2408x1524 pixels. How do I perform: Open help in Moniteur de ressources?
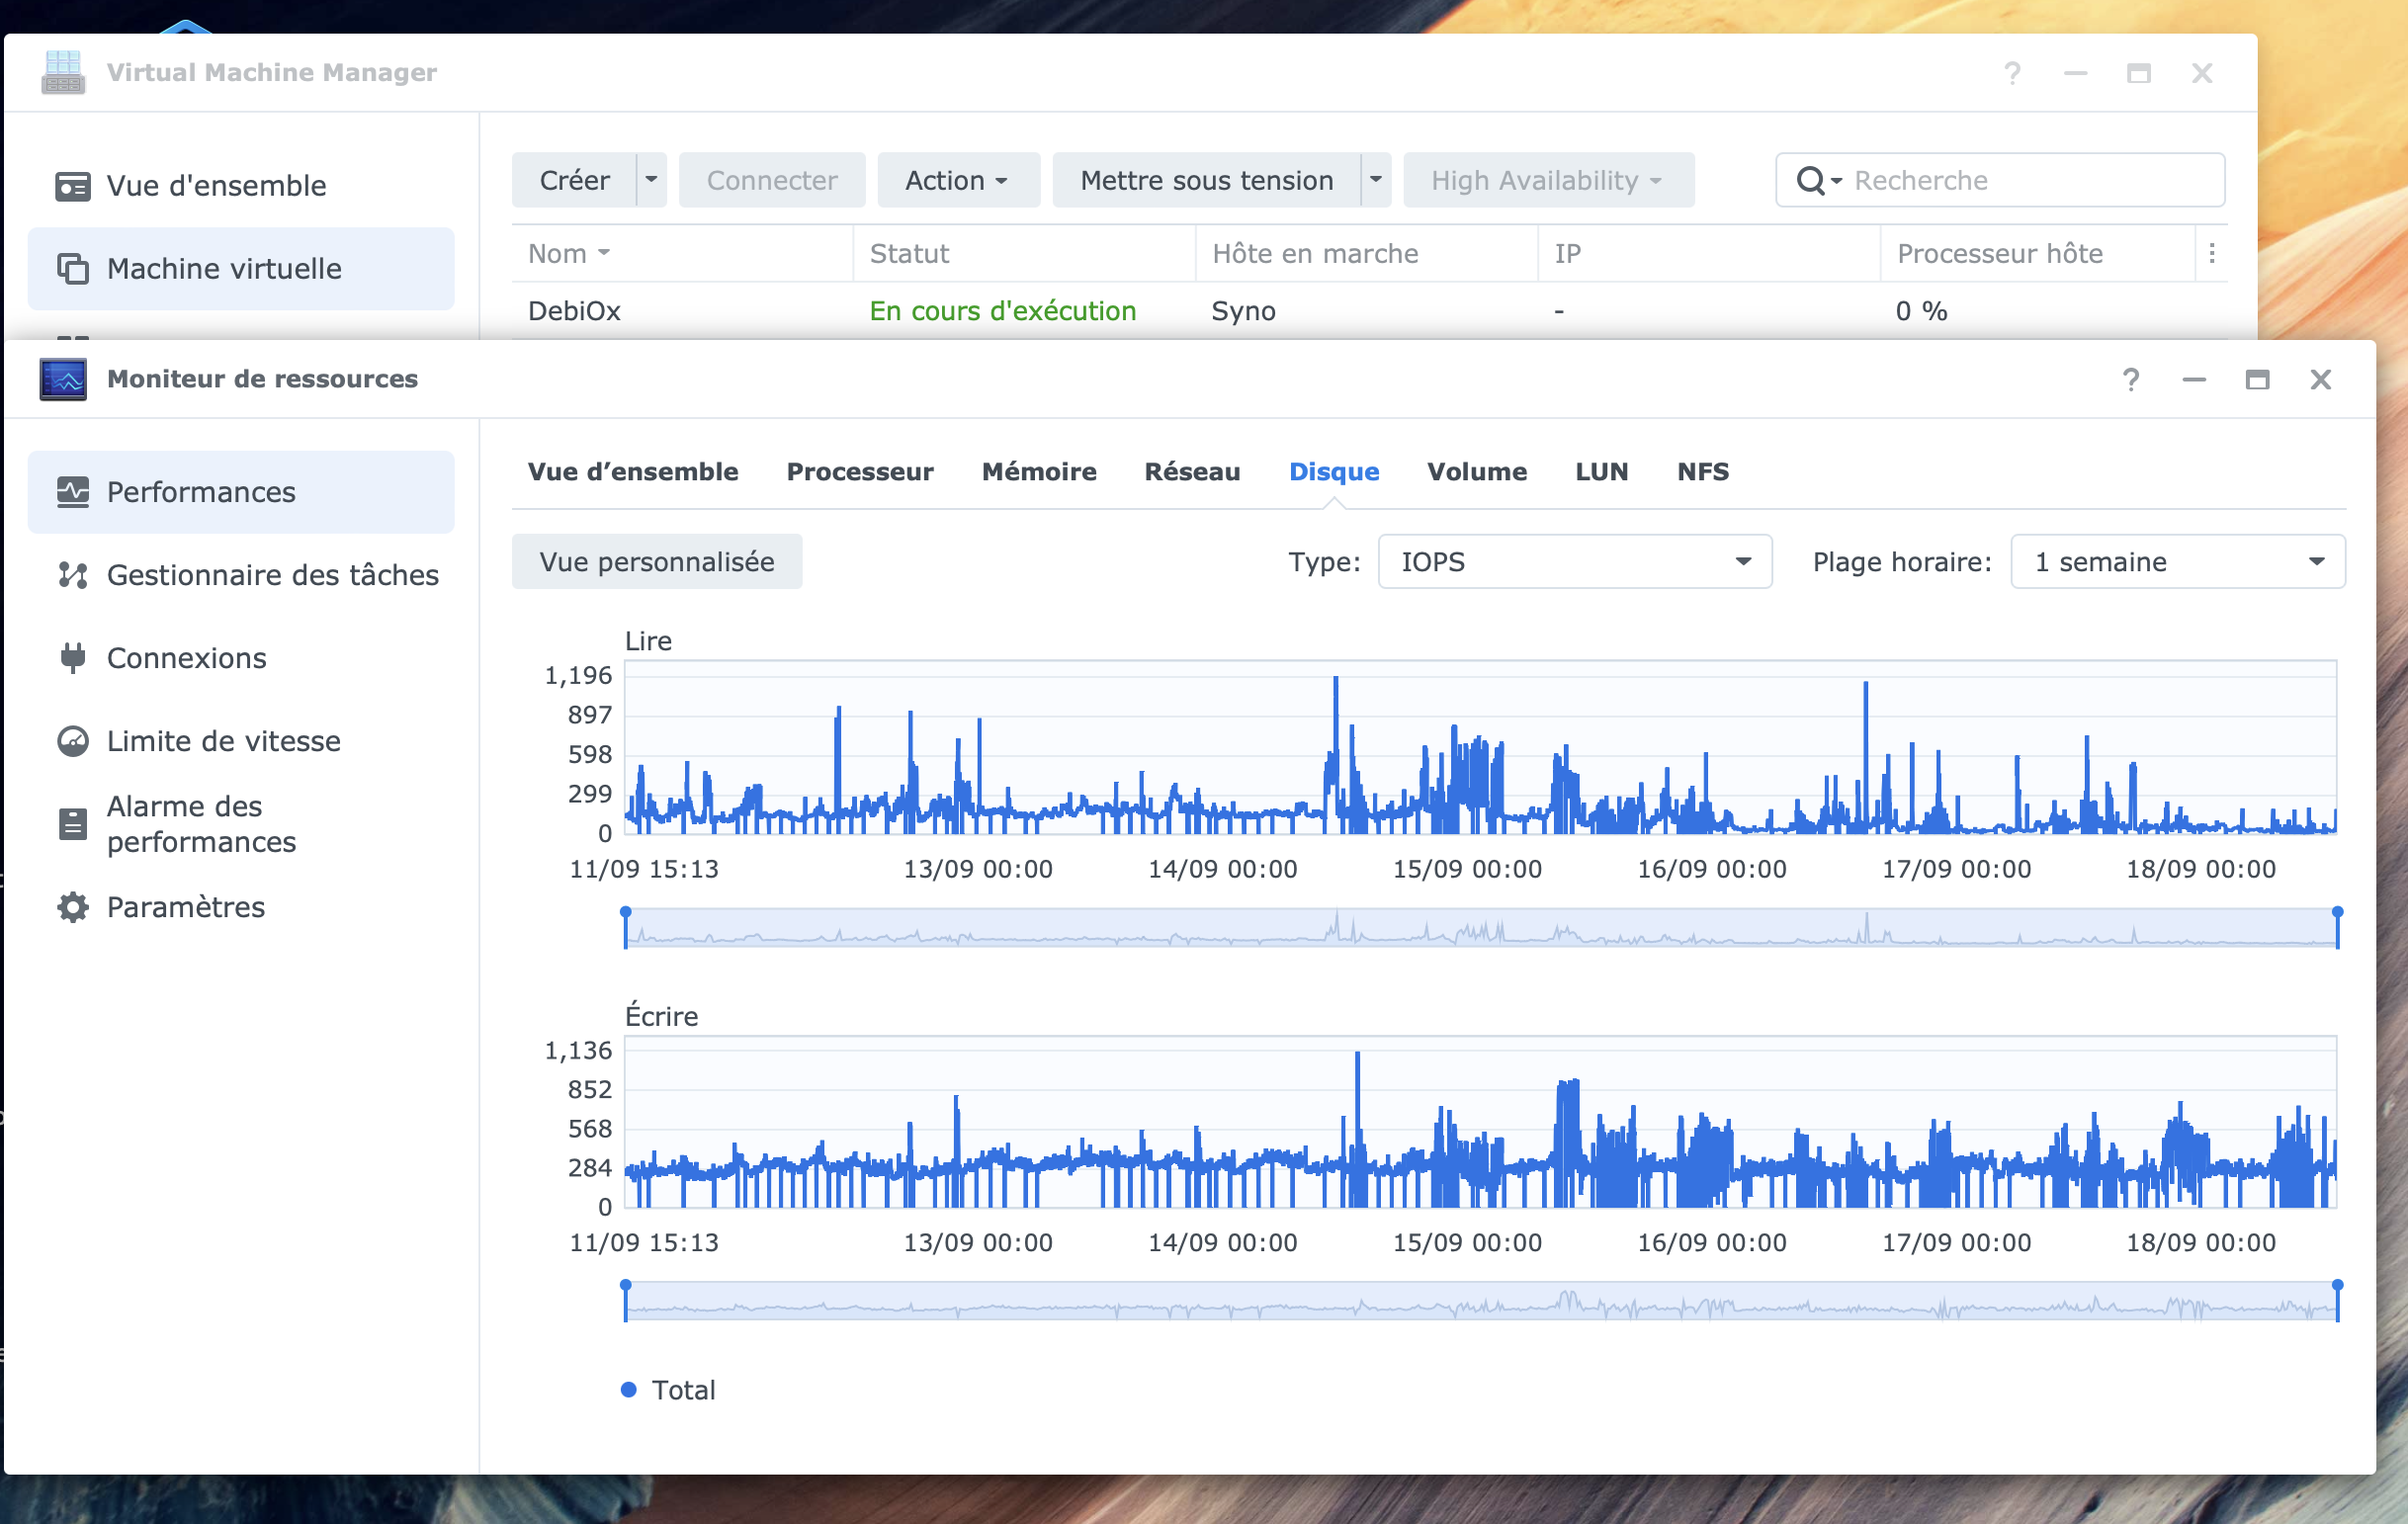(x=2130, y=379)
